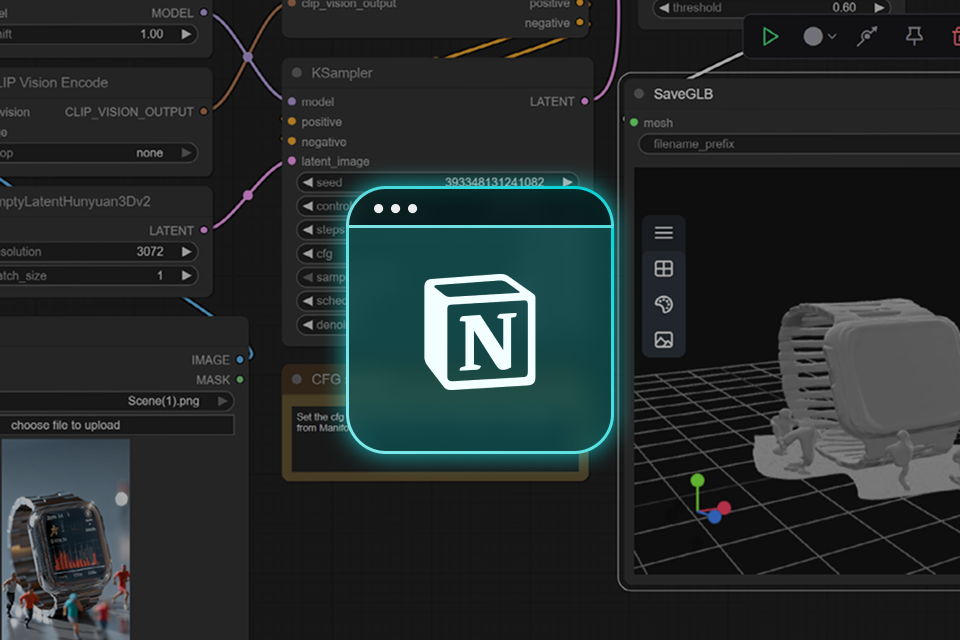Click the filename_prefix input field
Viewport: 960px width, 640px height.
799,144
